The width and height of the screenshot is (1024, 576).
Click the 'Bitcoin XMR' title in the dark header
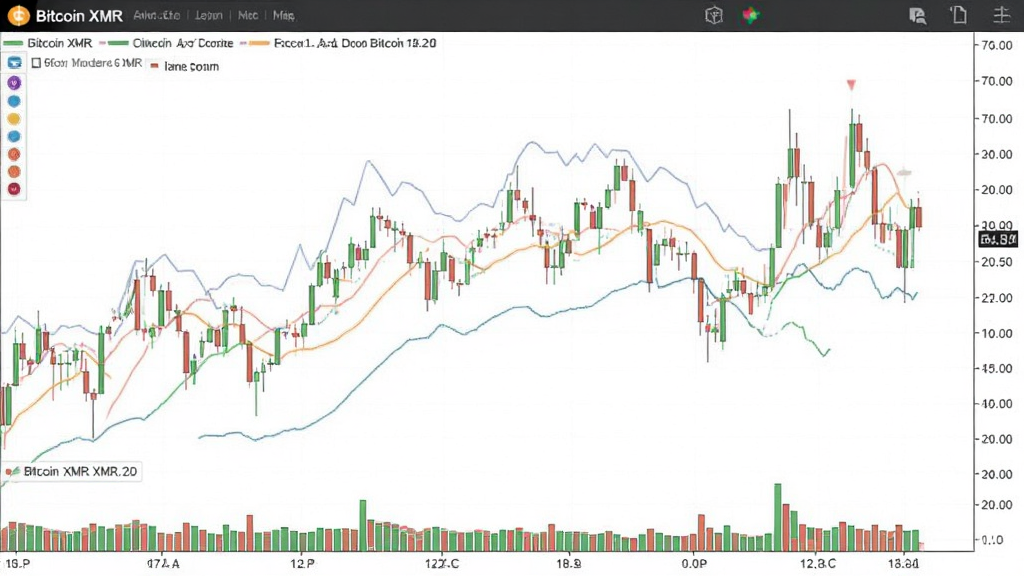pyautogui.click(x=79, y=16)
